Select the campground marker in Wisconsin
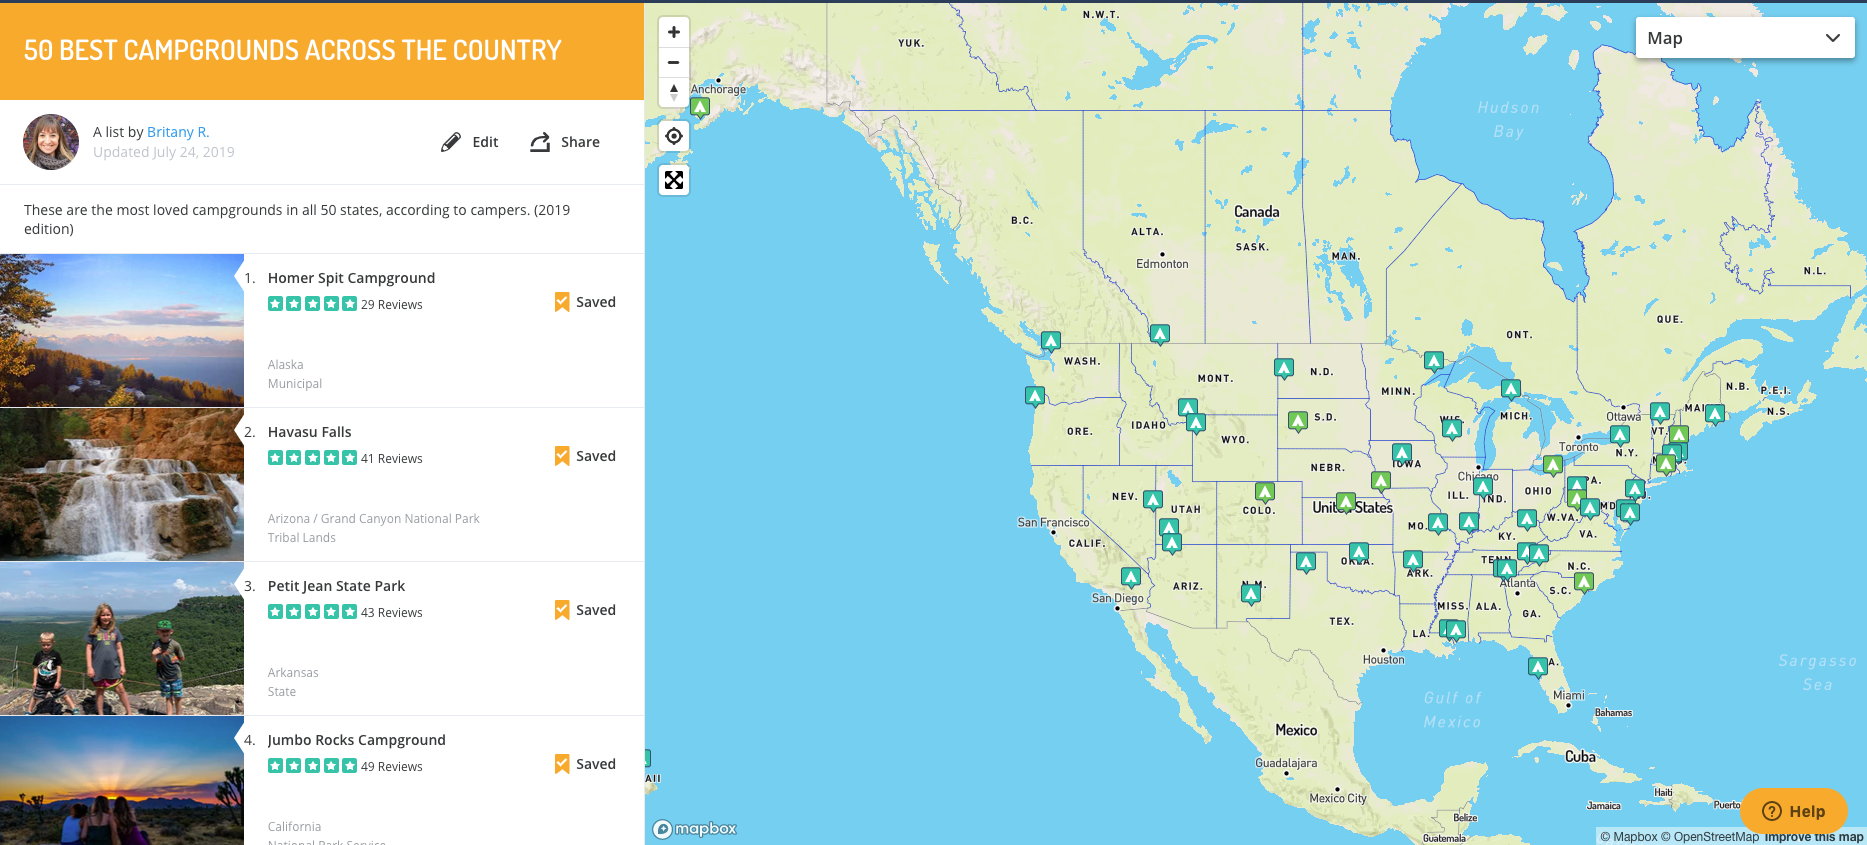The height and width of the screenshot is (845, 1867). click(1452, 430)
